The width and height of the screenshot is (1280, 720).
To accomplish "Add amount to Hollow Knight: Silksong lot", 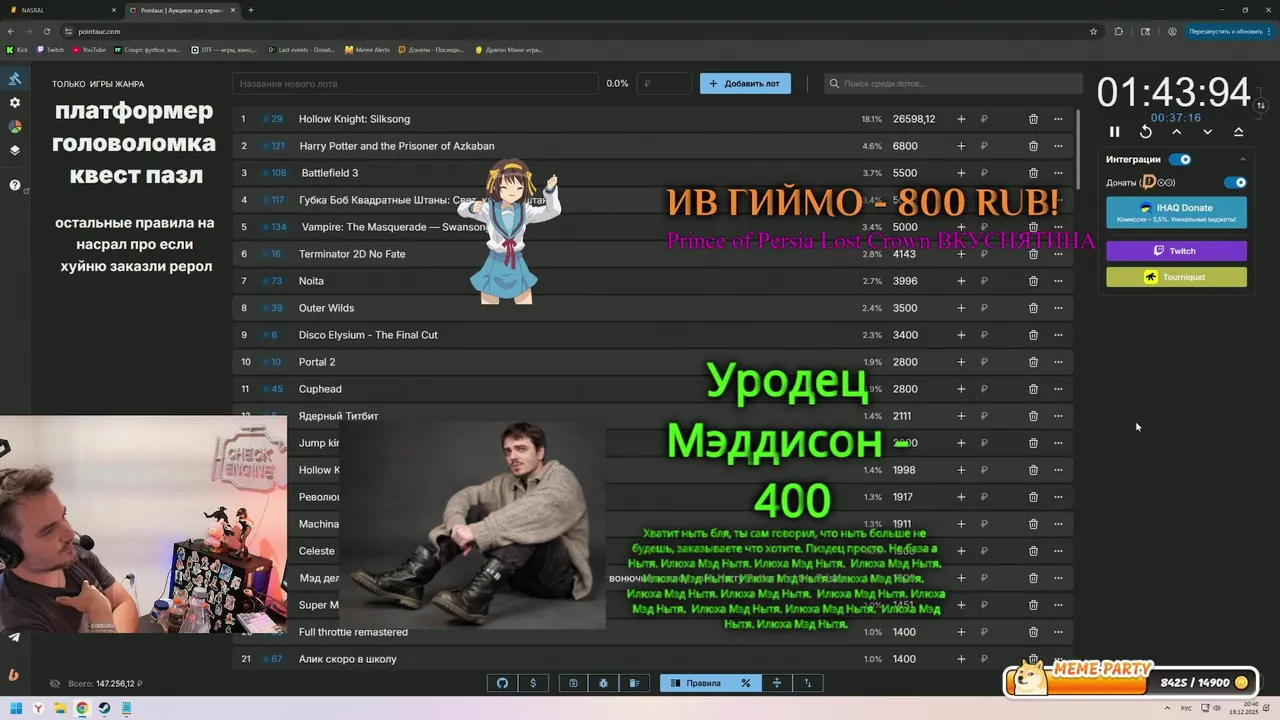I will point(961,119).
